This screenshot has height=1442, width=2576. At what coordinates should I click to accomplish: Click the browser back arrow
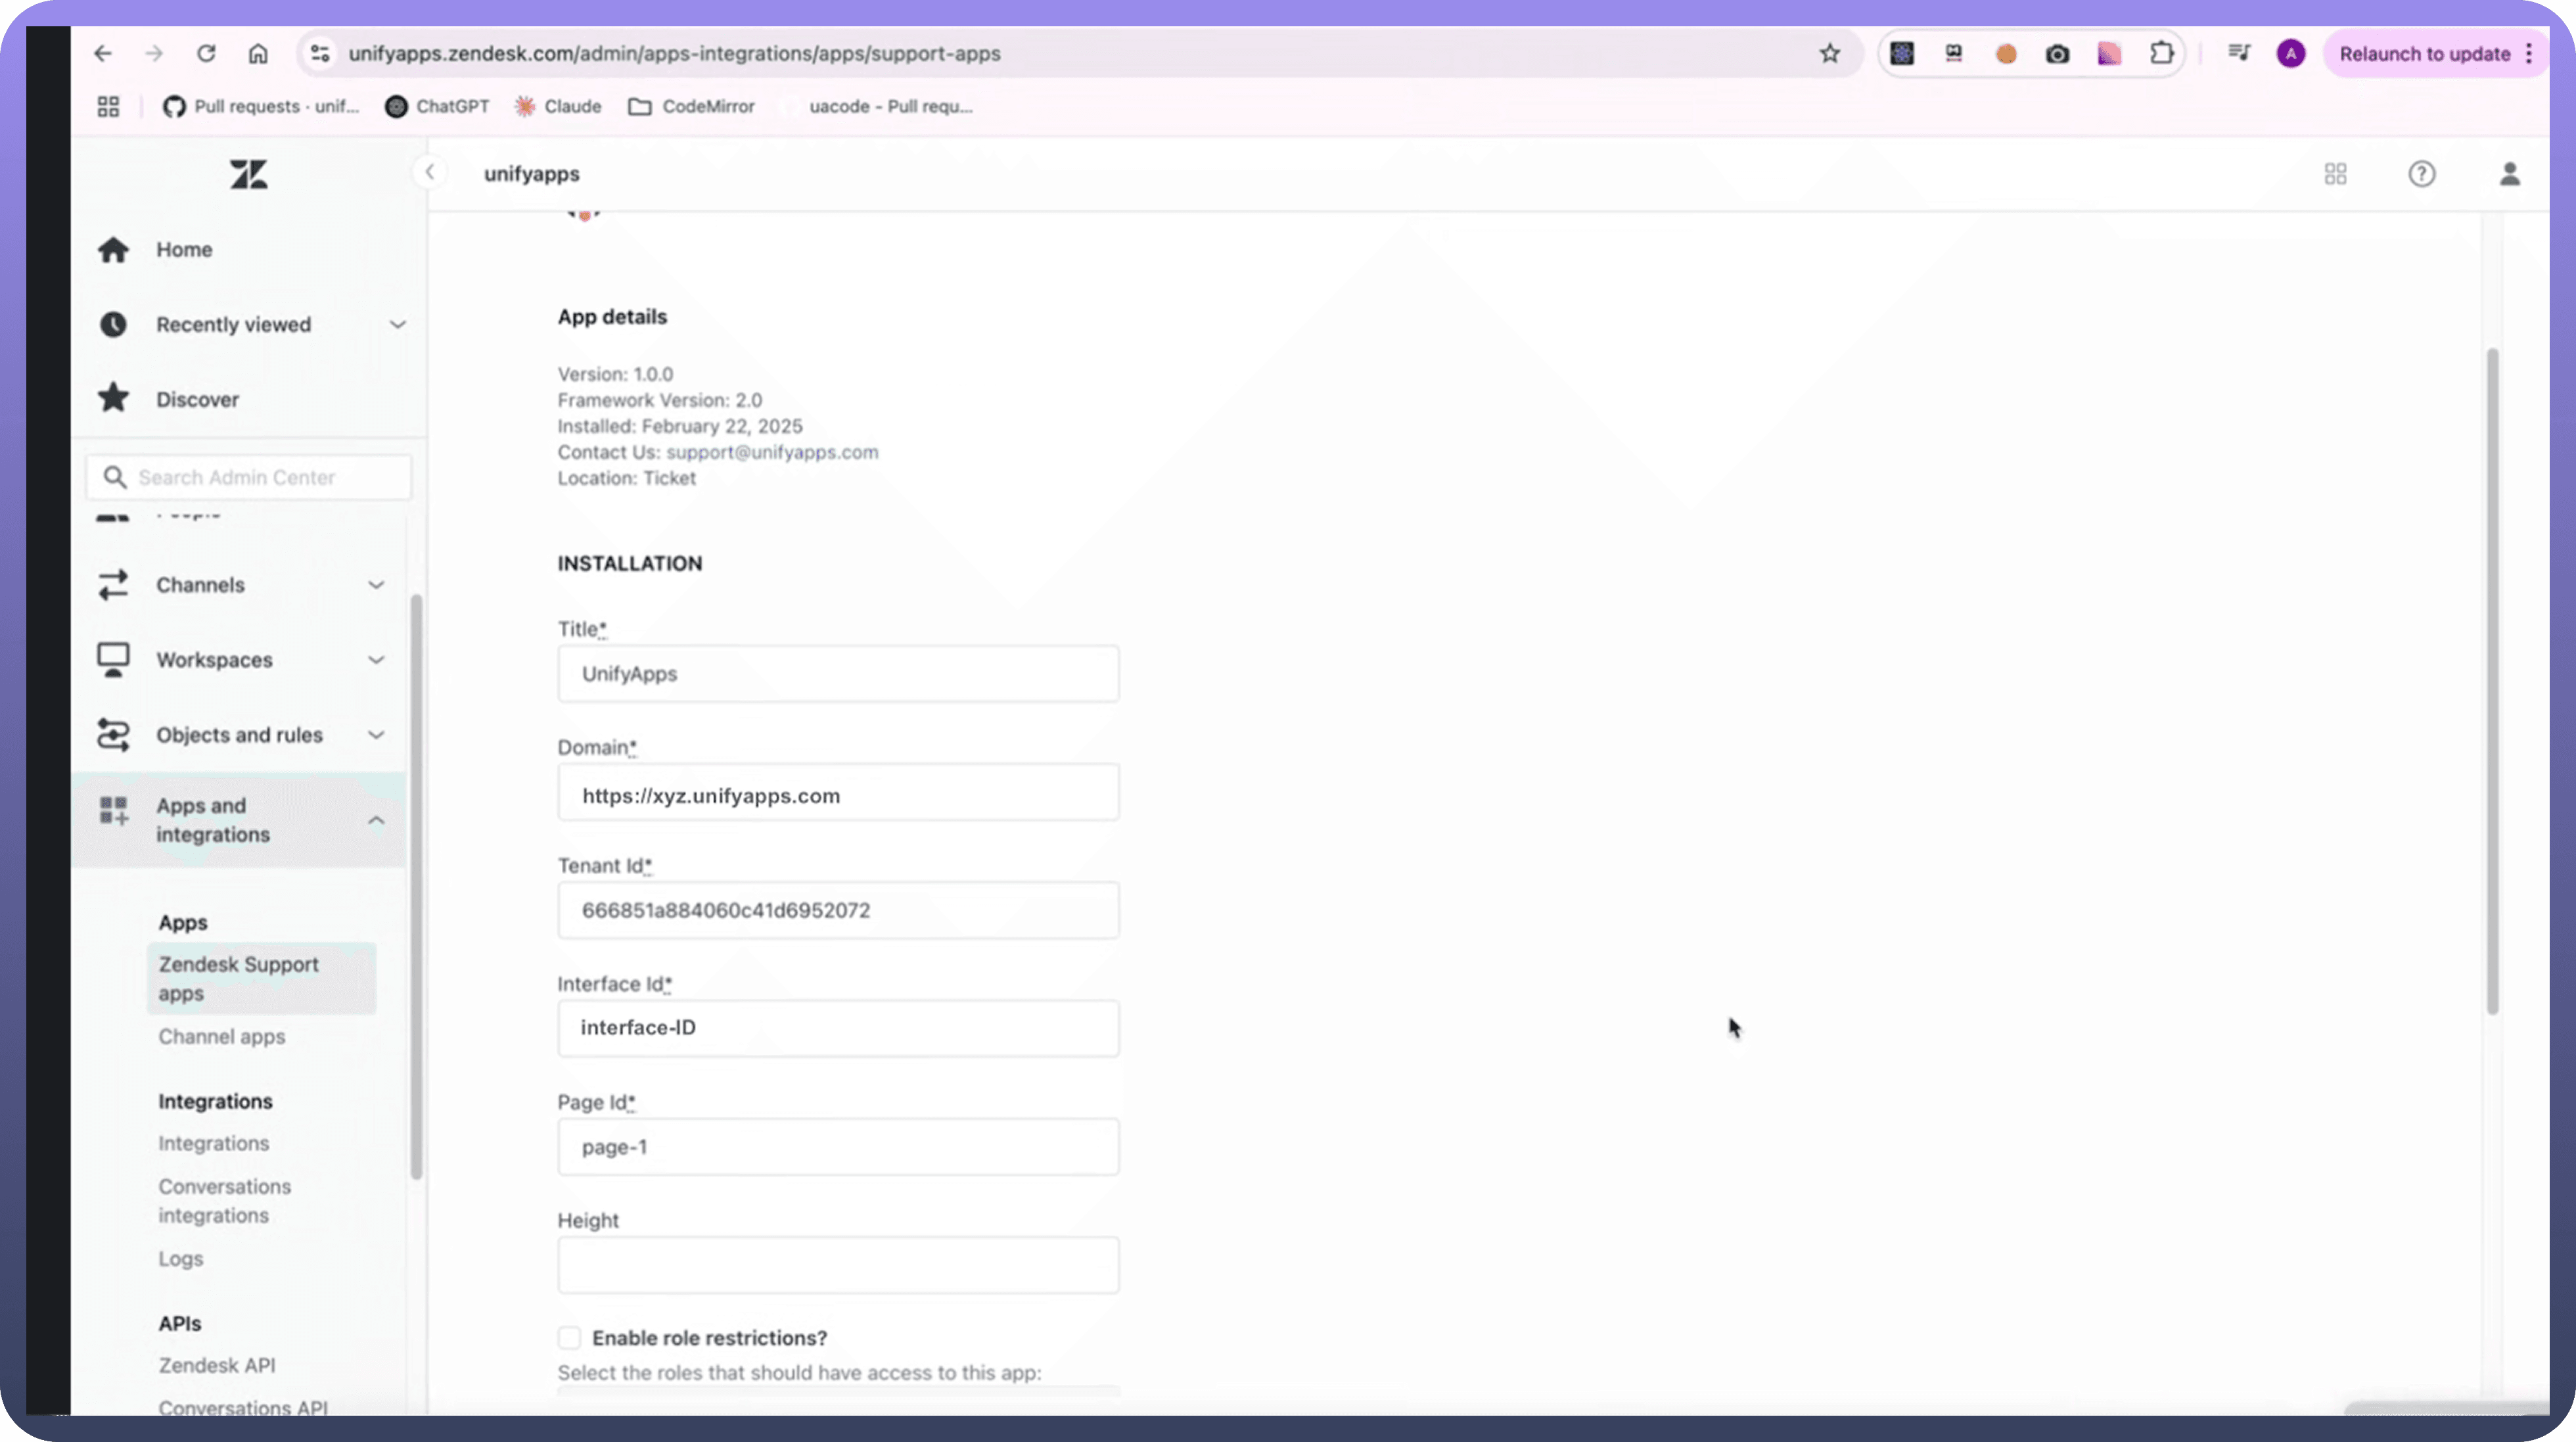coord(103,54)
